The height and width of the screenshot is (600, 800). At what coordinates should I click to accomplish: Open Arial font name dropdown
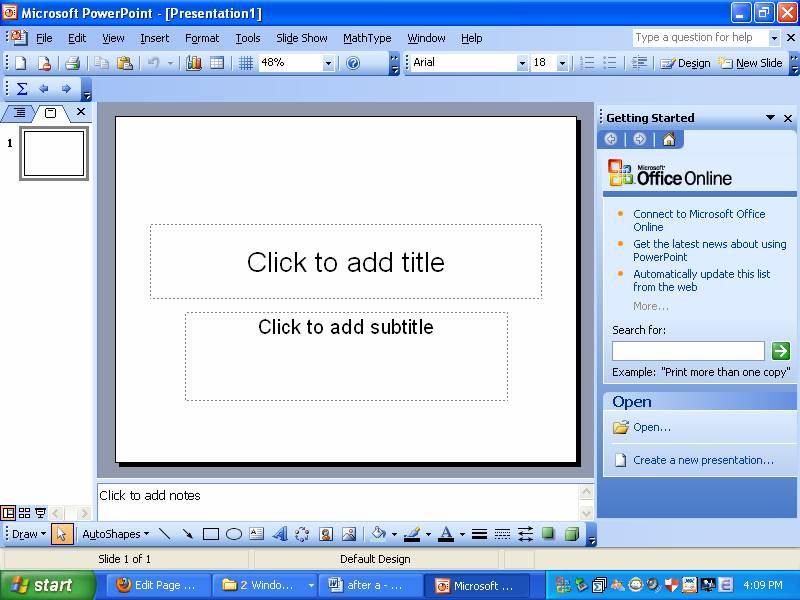522,63
